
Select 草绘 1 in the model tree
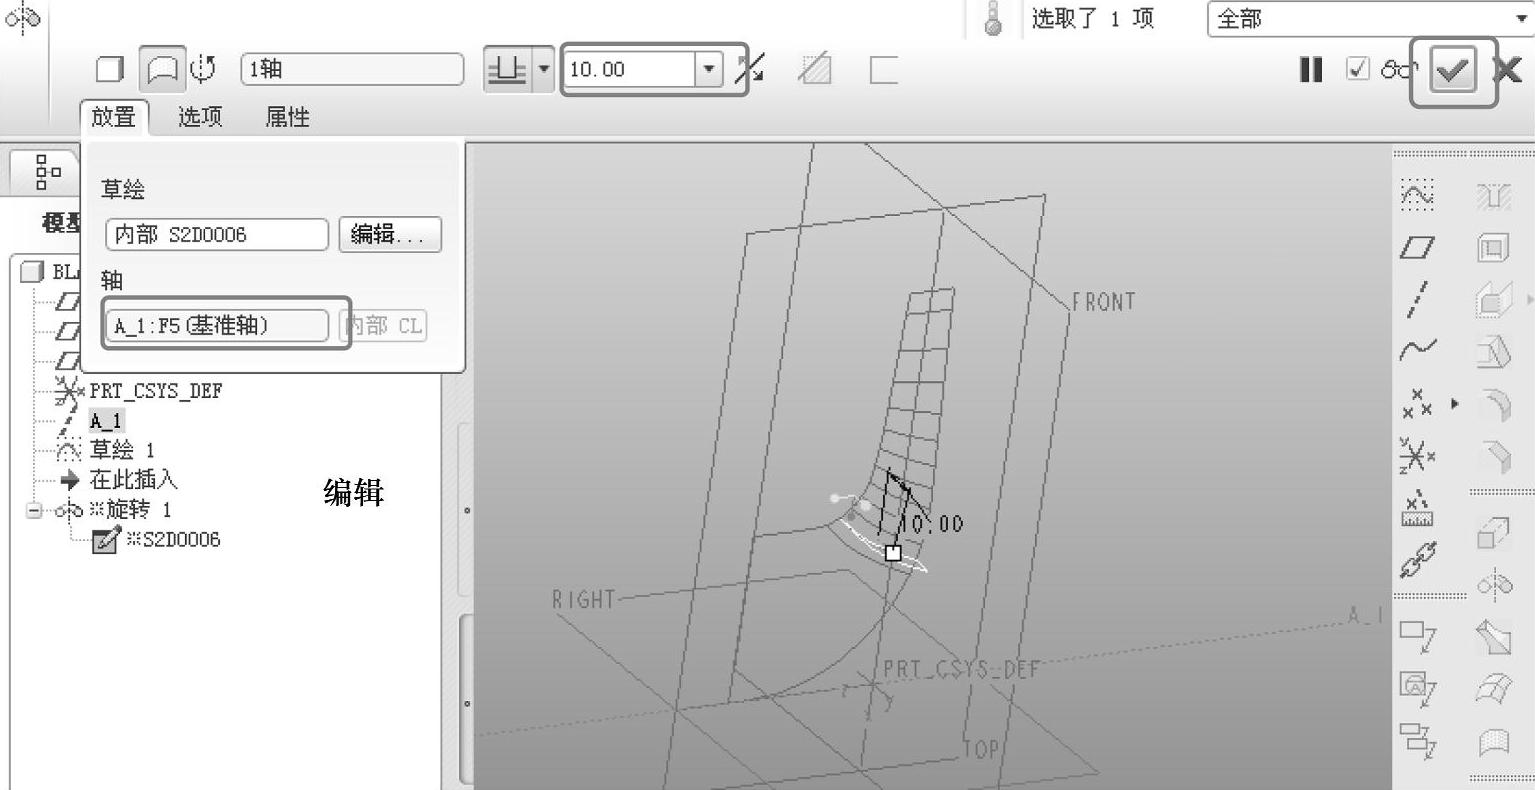coord(122,450)
